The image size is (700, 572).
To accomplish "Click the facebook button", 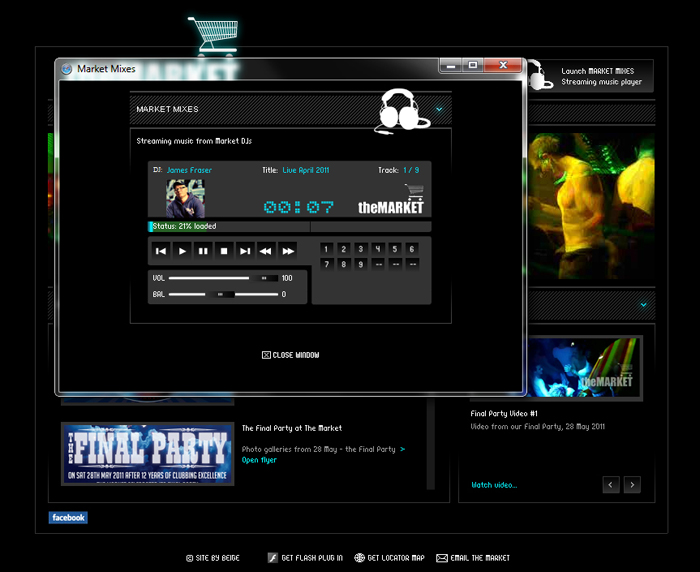I will coord(68,518).
